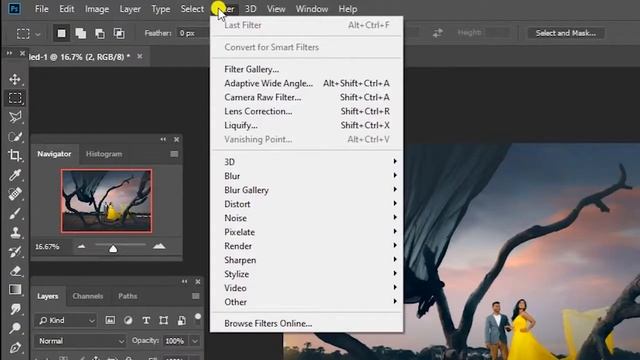
Task: Toggle layer filtering on or off
Action: coord(198,318)
